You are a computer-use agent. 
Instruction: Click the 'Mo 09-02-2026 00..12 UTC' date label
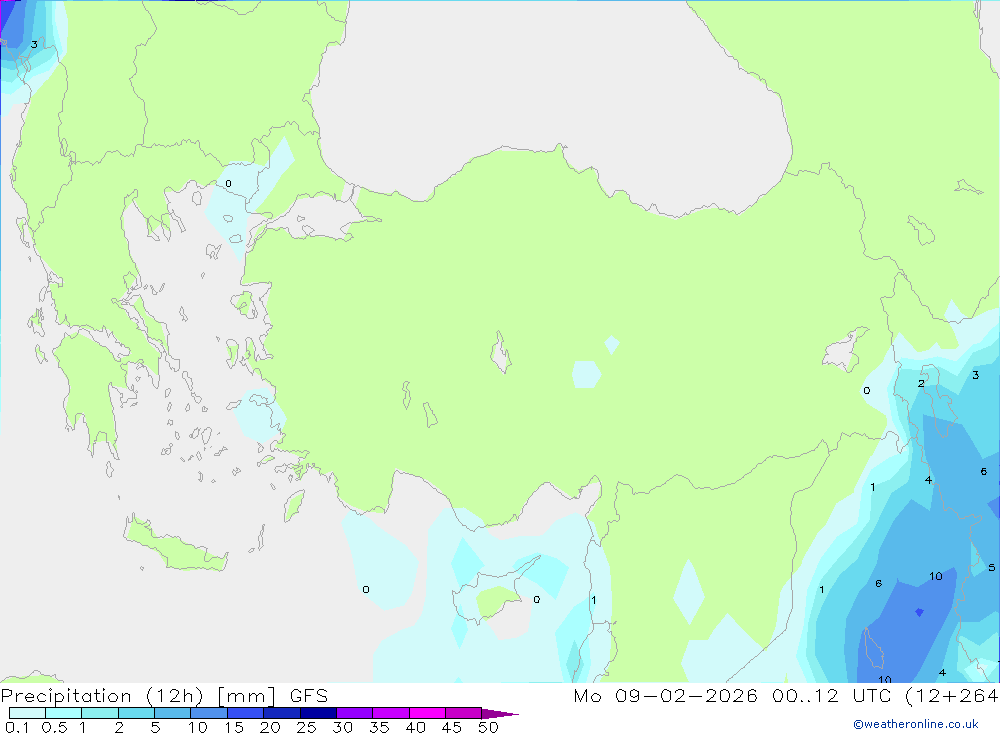pyautogui.click(x=732, y=695)
